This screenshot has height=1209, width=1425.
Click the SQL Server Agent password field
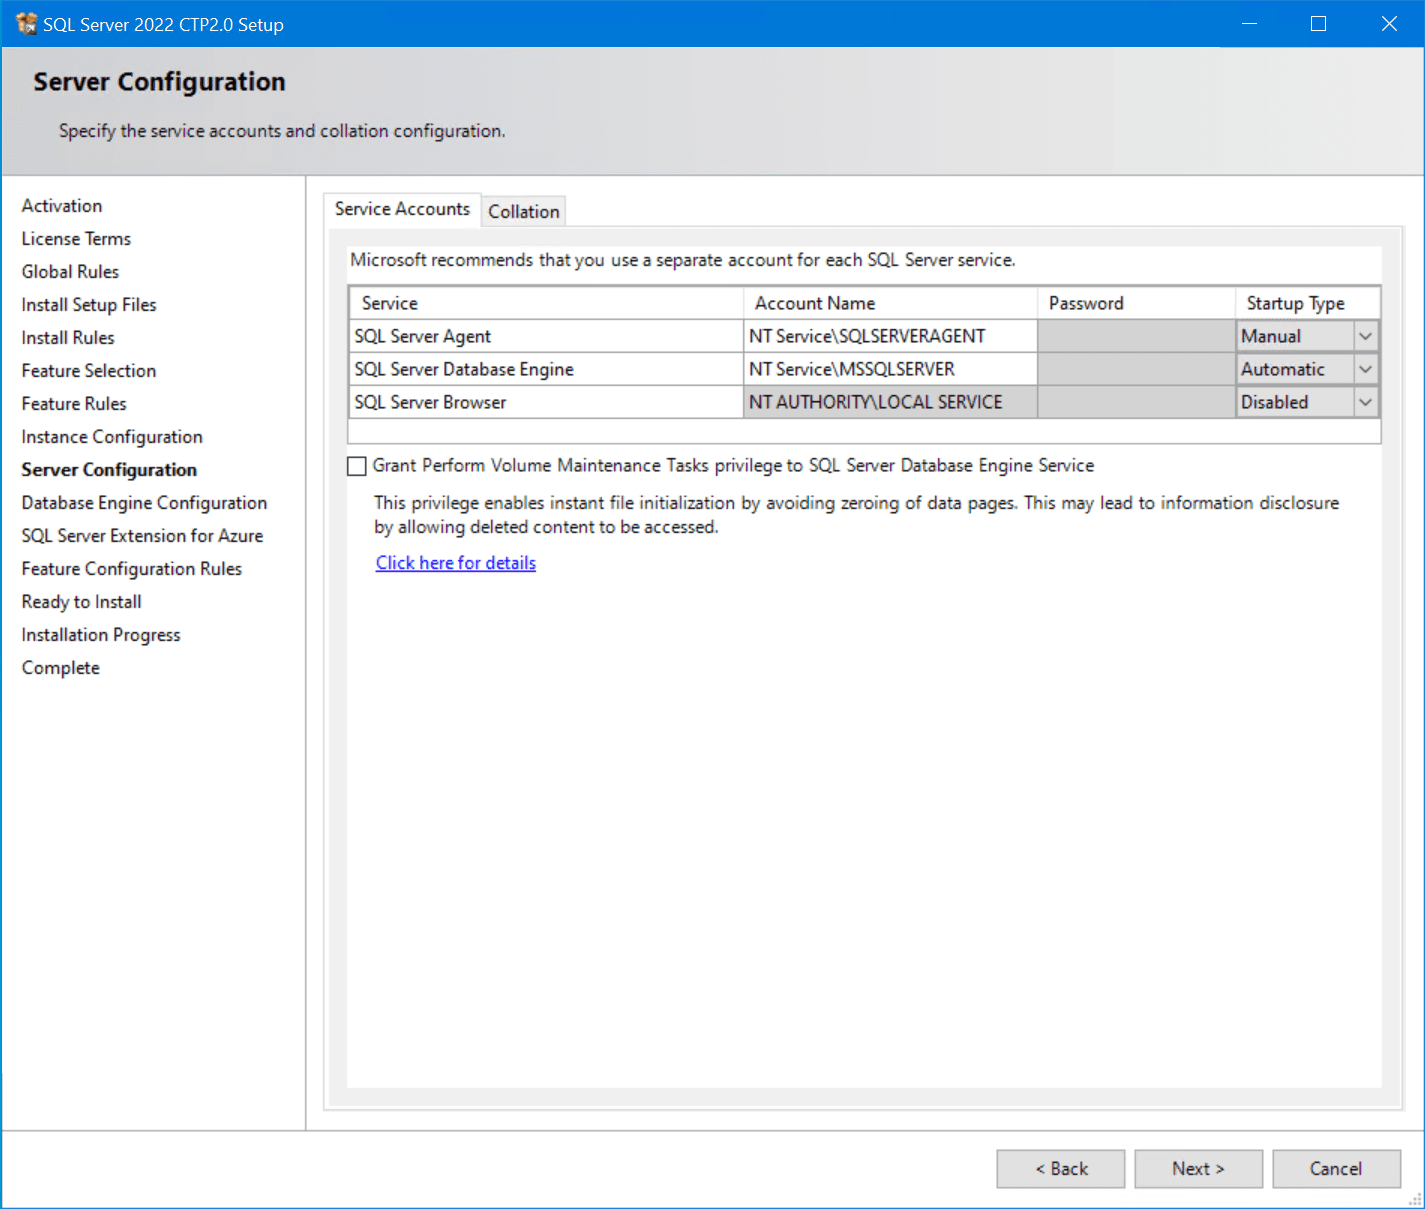(1136, 336)
